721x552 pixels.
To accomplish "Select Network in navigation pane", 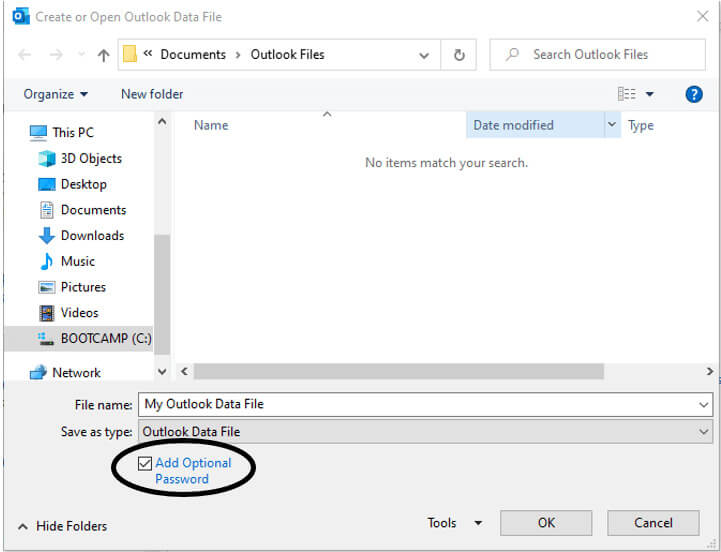I will click(76, 373).
